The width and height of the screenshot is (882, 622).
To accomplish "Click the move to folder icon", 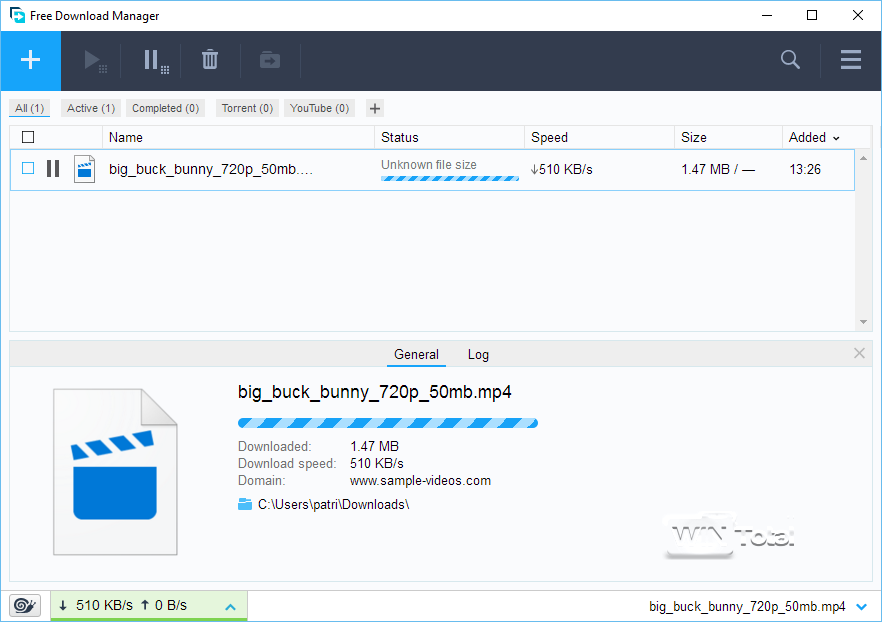I will pos(270,60).
